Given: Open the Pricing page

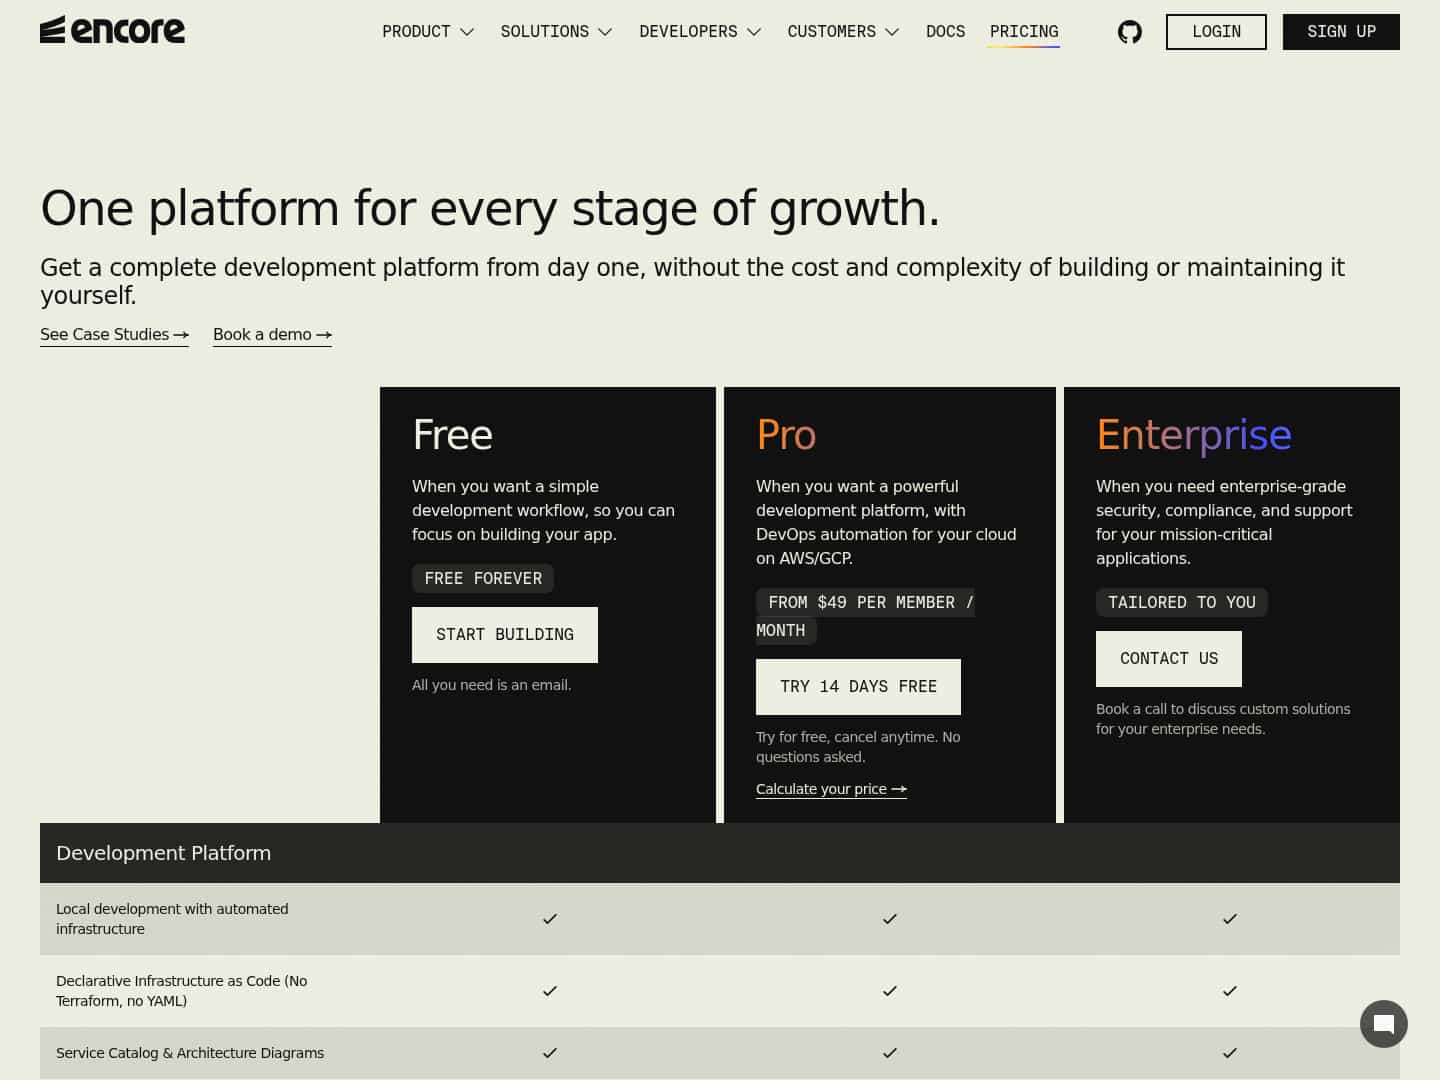Looking at the screenshot, I should (x=1023, y=32).
